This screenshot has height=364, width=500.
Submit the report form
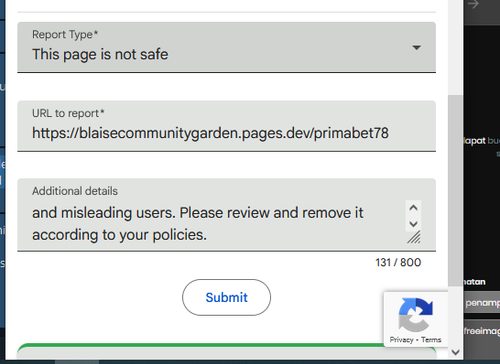pyautogui.click(x=226, y=297)
